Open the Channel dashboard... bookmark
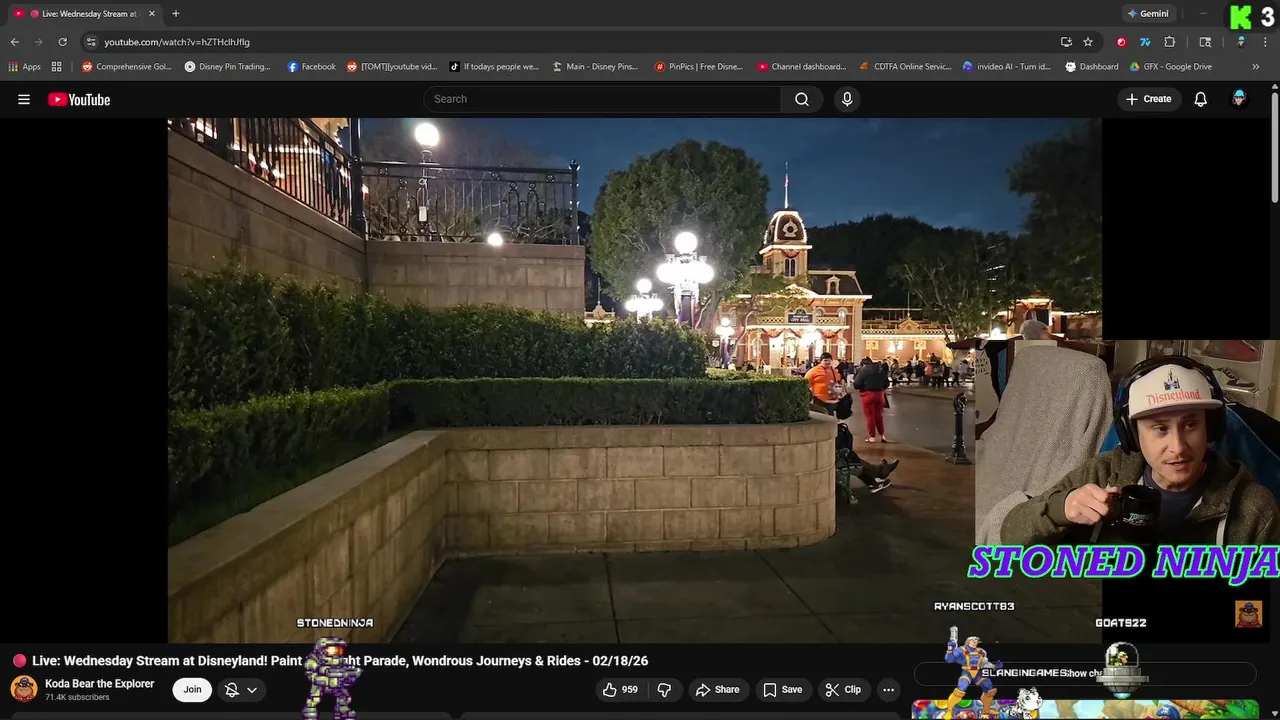The width and height of the screenshot is (1280, 720). pos(802,67)
